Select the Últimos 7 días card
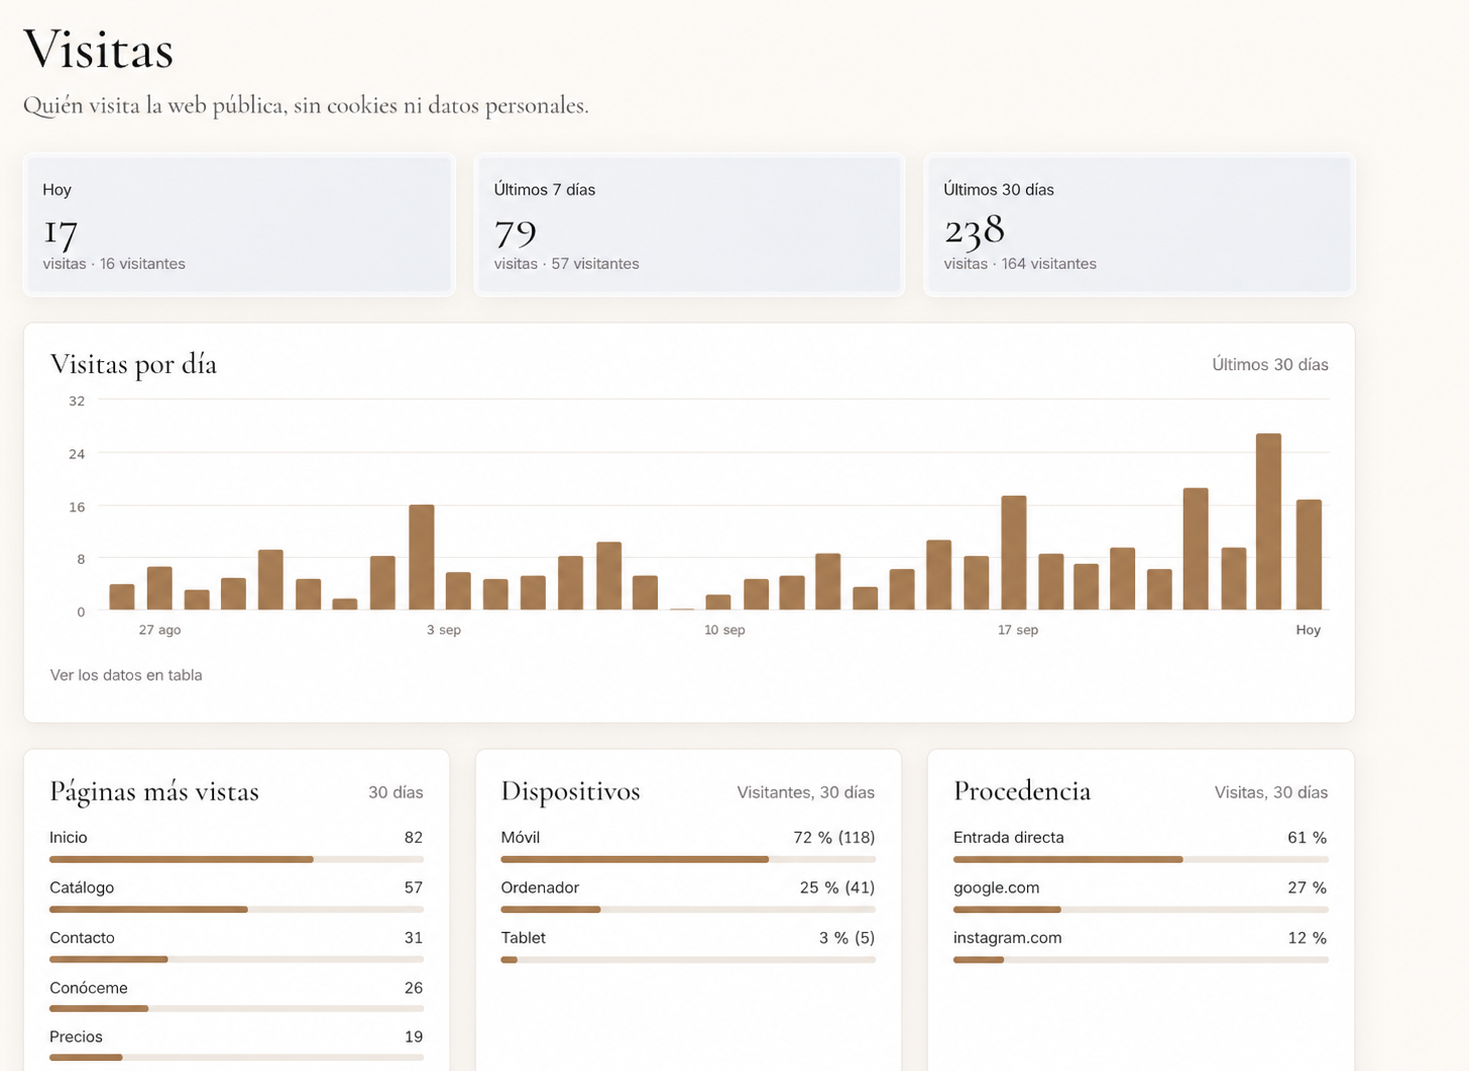The width and height of the screenshot is (1469, 1071). [x=689, y=224]
